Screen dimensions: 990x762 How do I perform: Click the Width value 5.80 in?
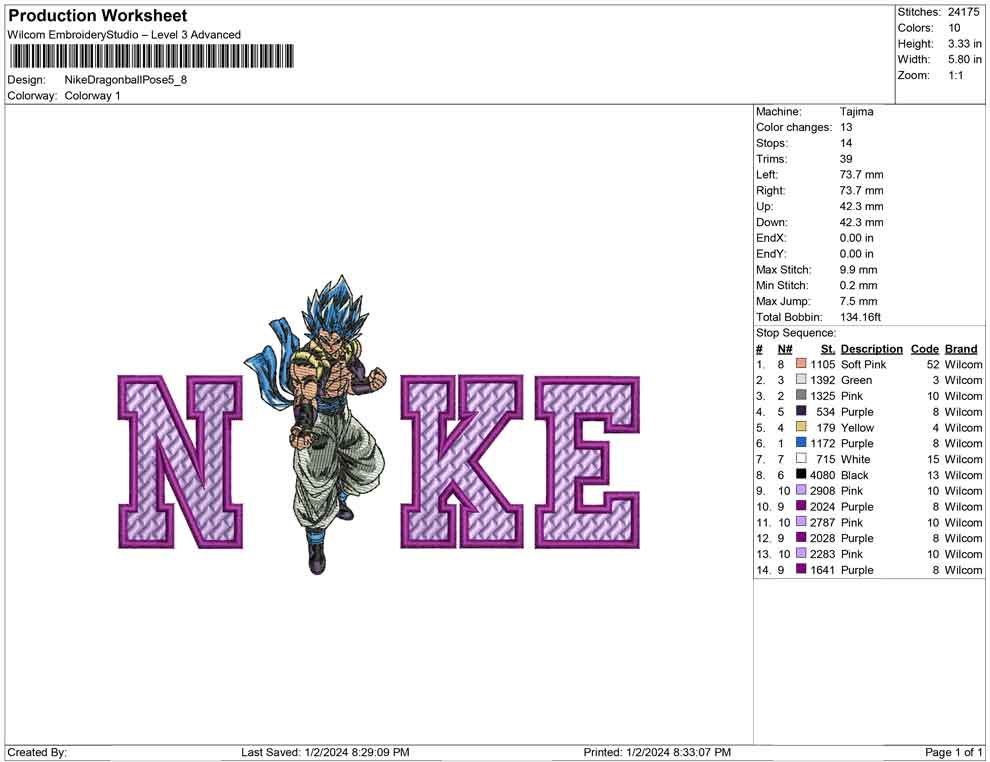coord(965,59)
